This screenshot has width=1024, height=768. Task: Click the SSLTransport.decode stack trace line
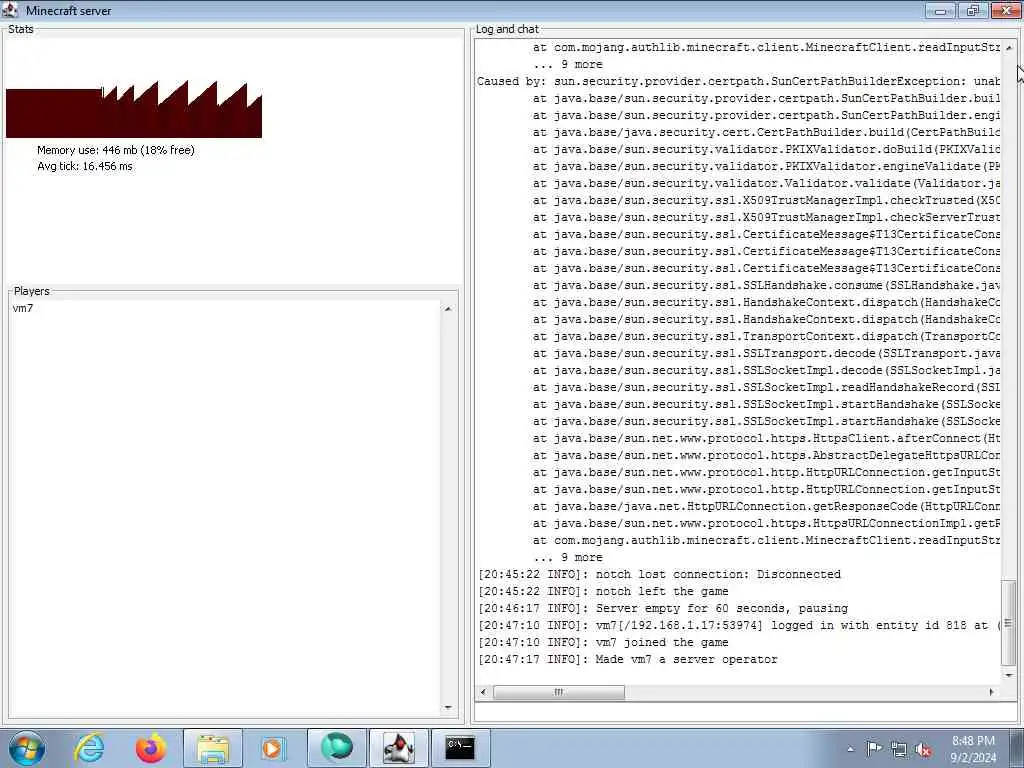pyautogui.click(x=766, y=353)
